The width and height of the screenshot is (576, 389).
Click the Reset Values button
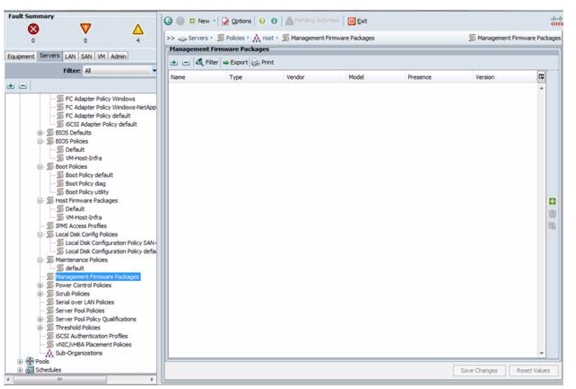click(533, 371)
